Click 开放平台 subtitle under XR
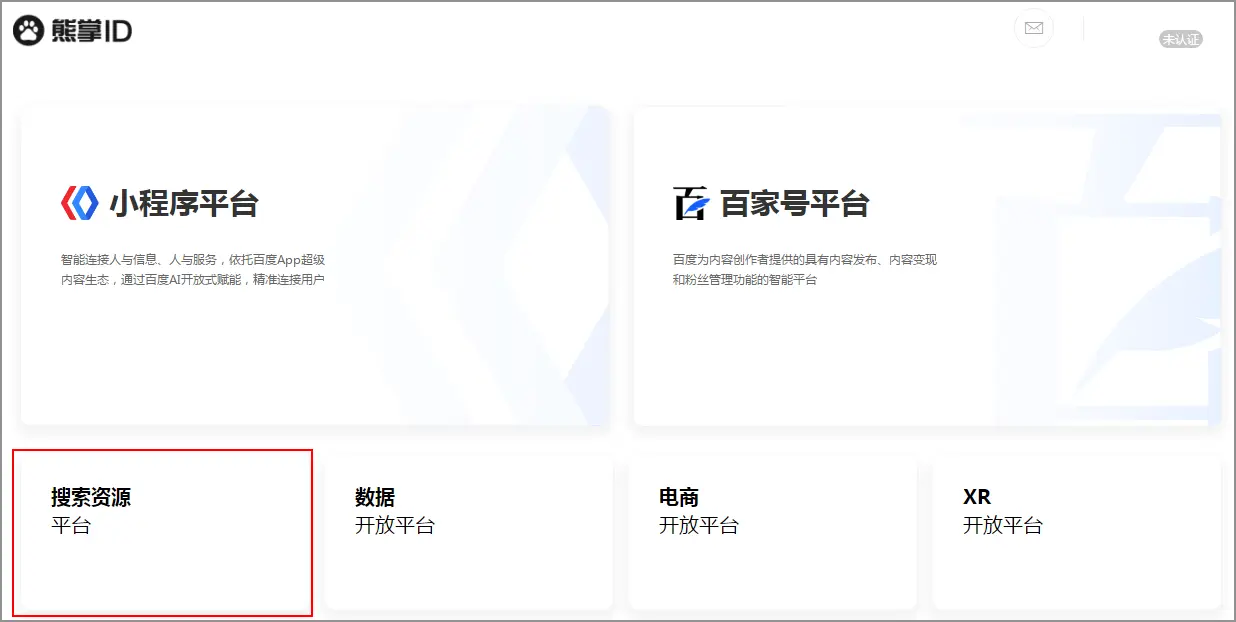 (1003, 525)
